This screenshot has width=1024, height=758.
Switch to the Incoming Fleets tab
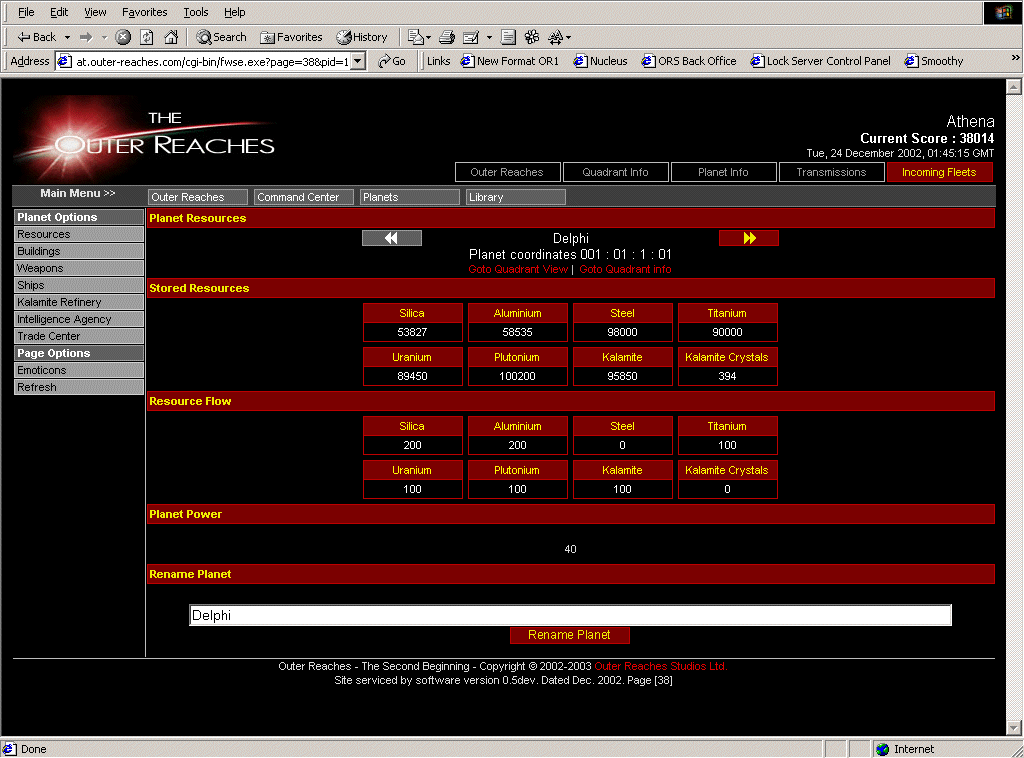click(x=939, y=172)
